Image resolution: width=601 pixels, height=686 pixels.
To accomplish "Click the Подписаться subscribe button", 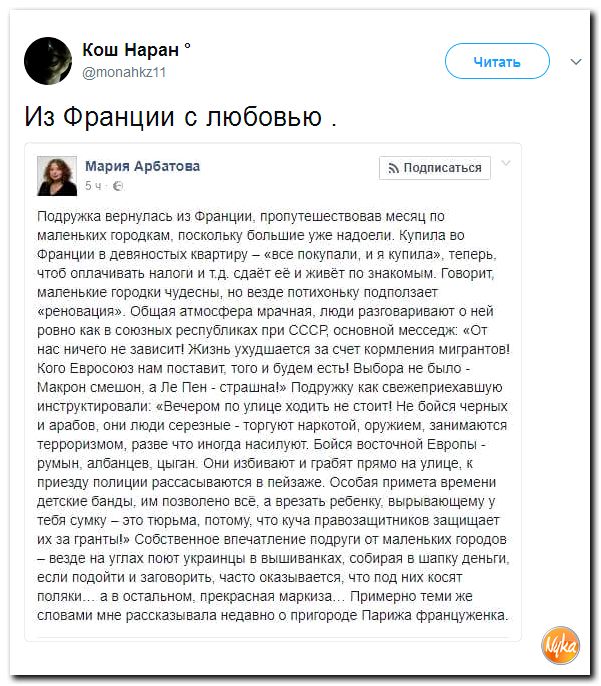I will click(435, 168).
